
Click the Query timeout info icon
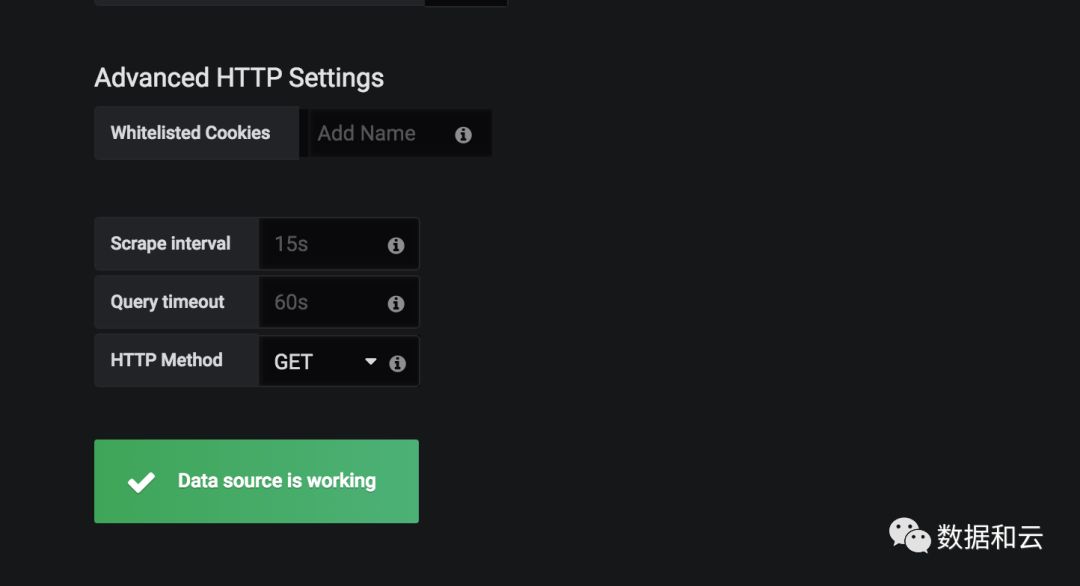(x=396, y=303)
